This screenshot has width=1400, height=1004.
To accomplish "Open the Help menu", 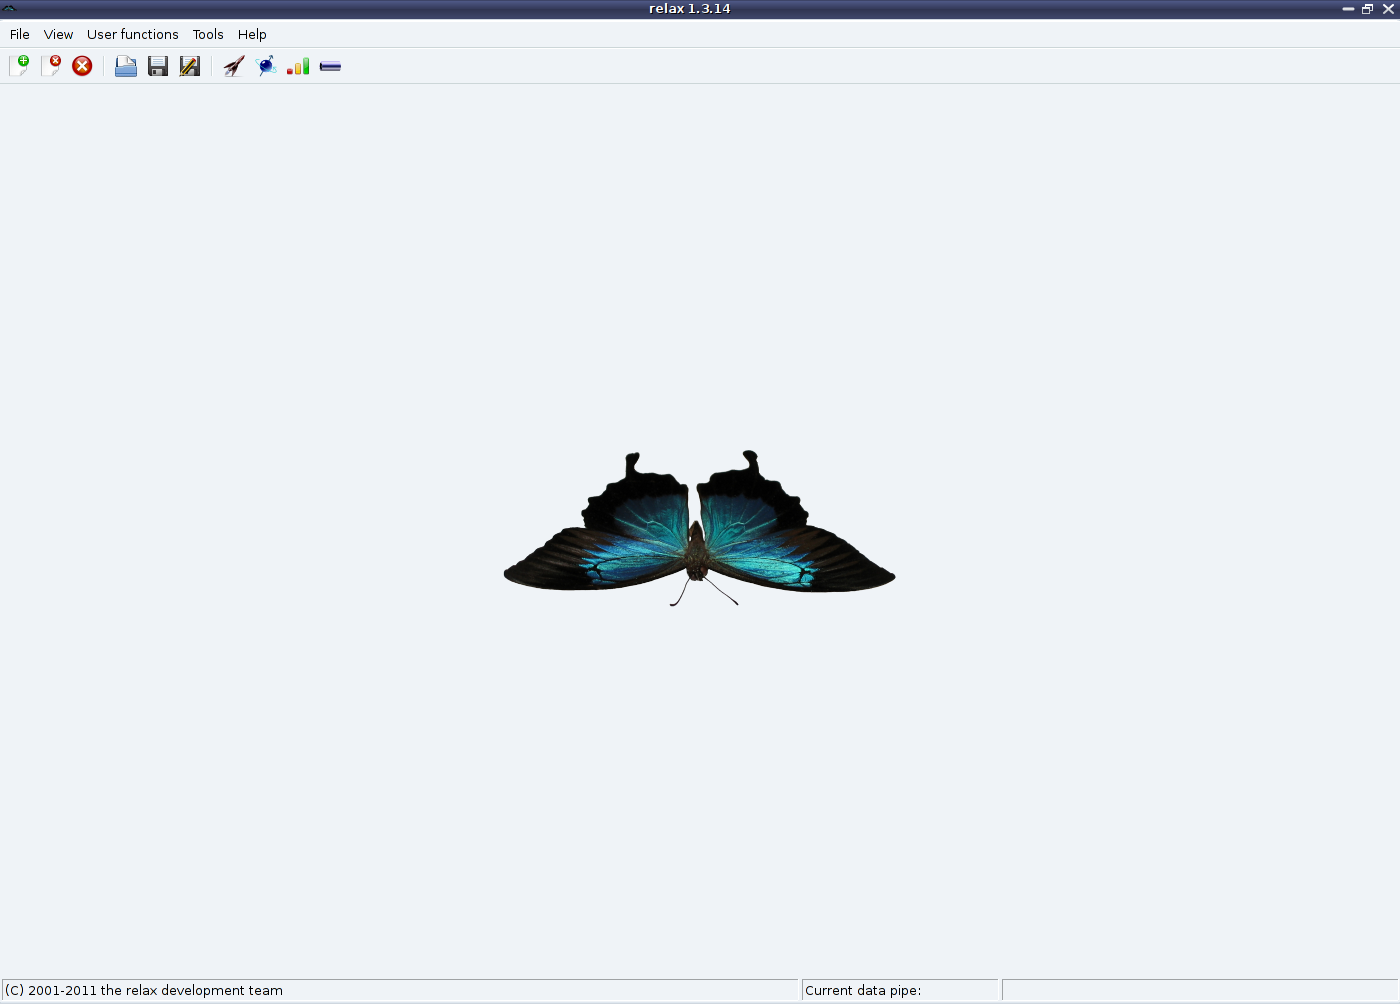I will coord(252,34).
